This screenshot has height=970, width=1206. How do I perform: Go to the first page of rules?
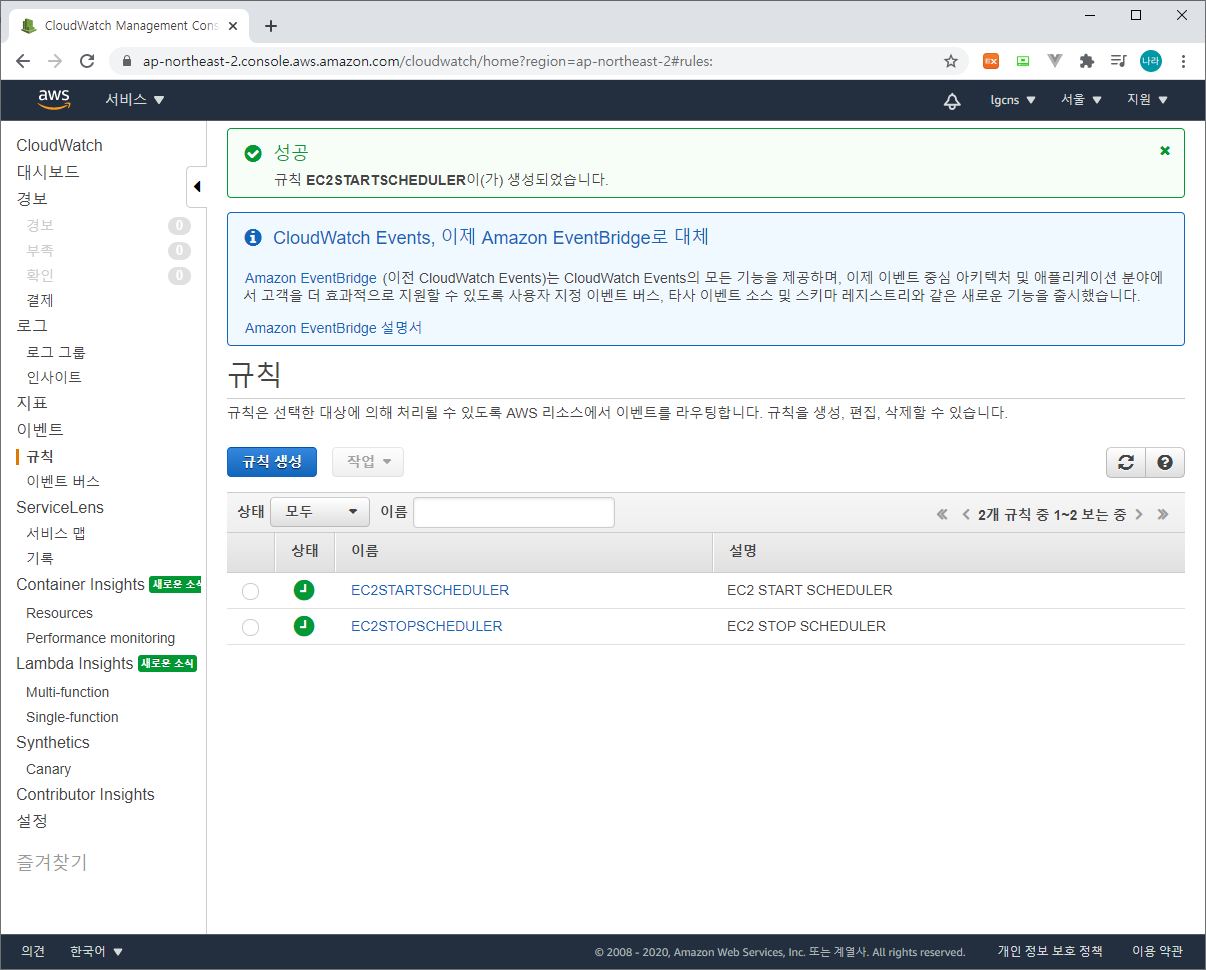[x=942, y=514]
